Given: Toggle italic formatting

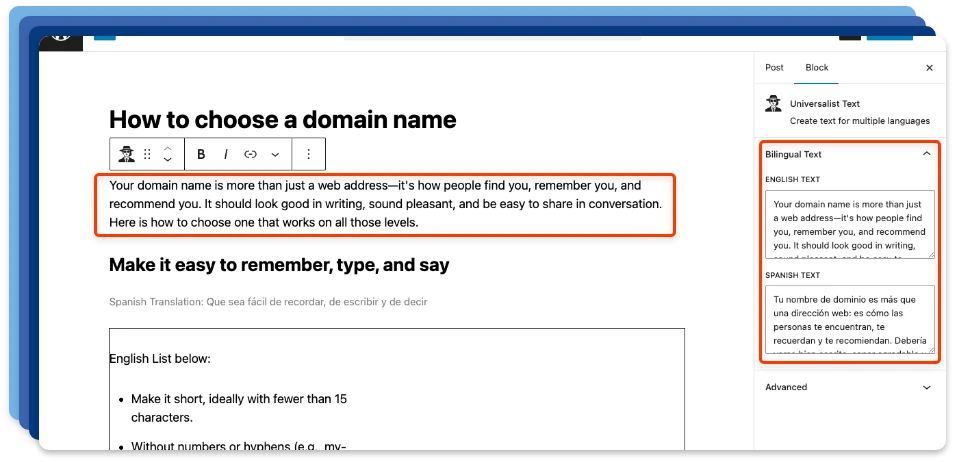Looking at the screenshot, I should click(x=226, y=154).
